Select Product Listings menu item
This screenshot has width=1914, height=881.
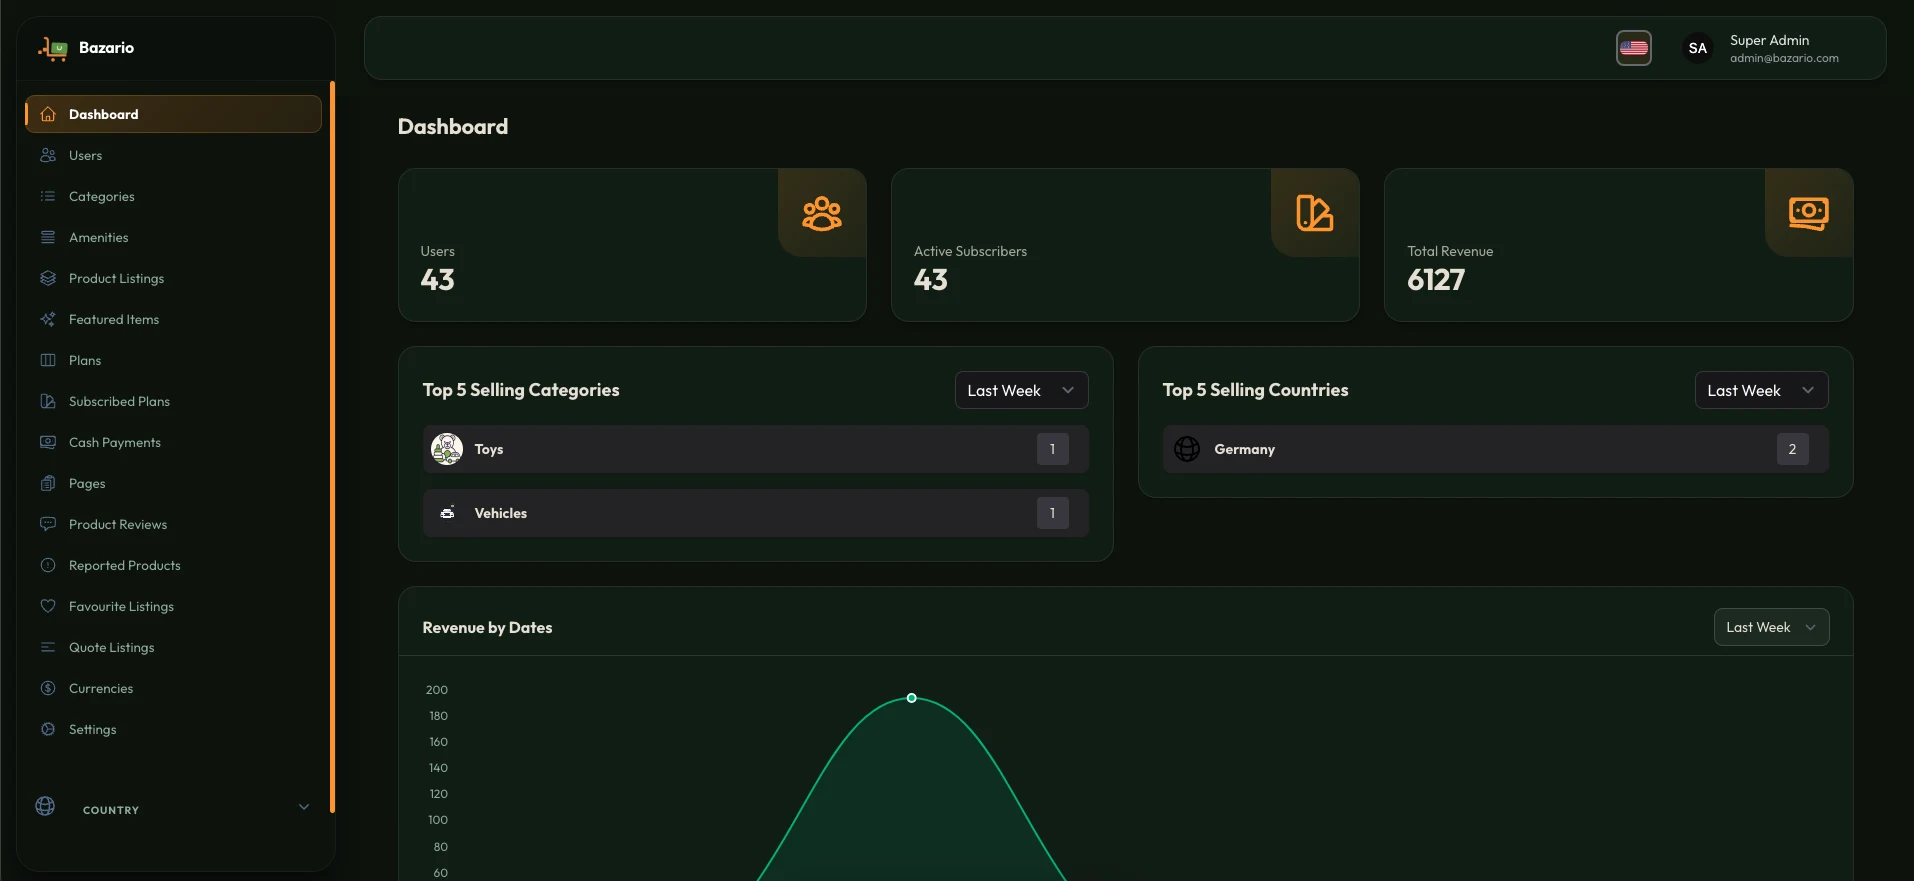[x=173, y=278]
